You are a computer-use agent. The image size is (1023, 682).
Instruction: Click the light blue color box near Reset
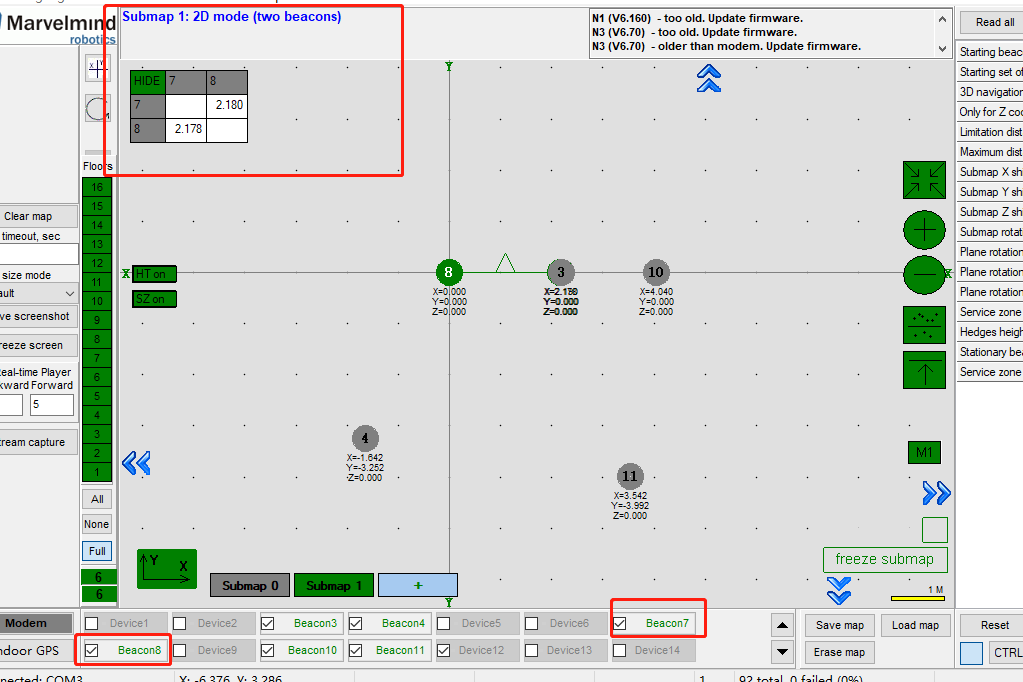pos(971,653)
